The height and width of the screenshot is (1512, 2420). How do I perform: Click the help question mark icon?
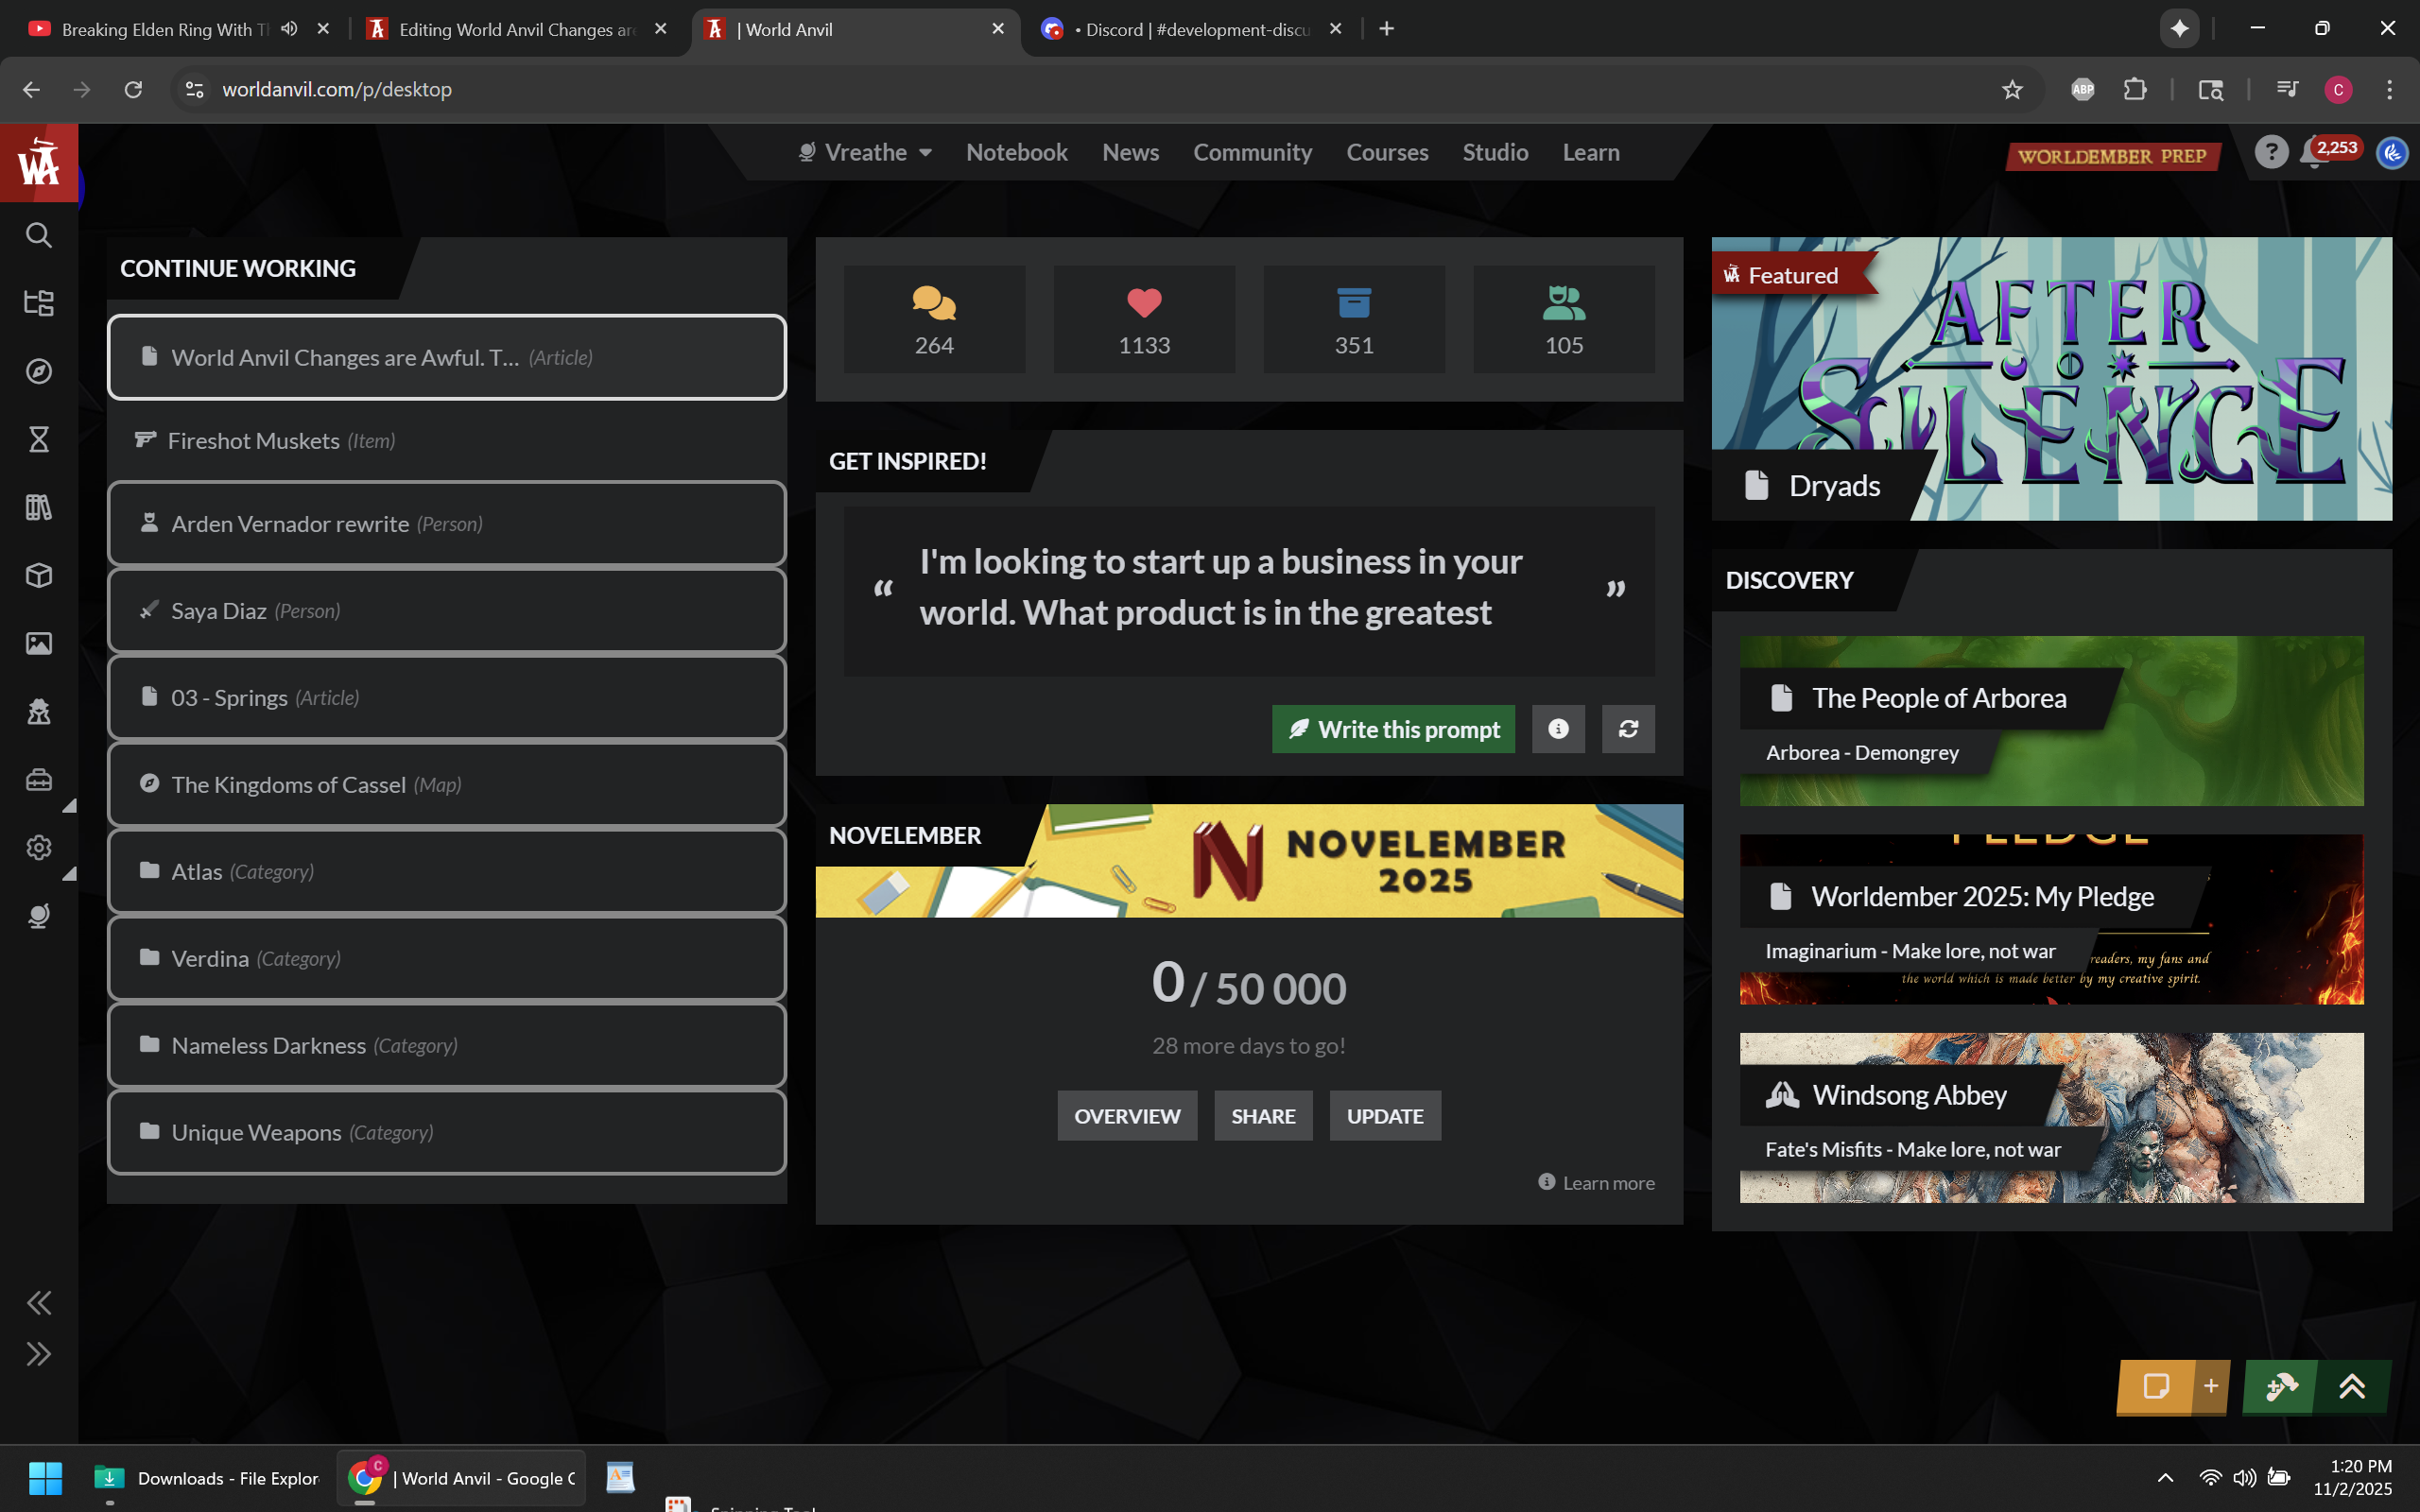(x=2270, y=152)
